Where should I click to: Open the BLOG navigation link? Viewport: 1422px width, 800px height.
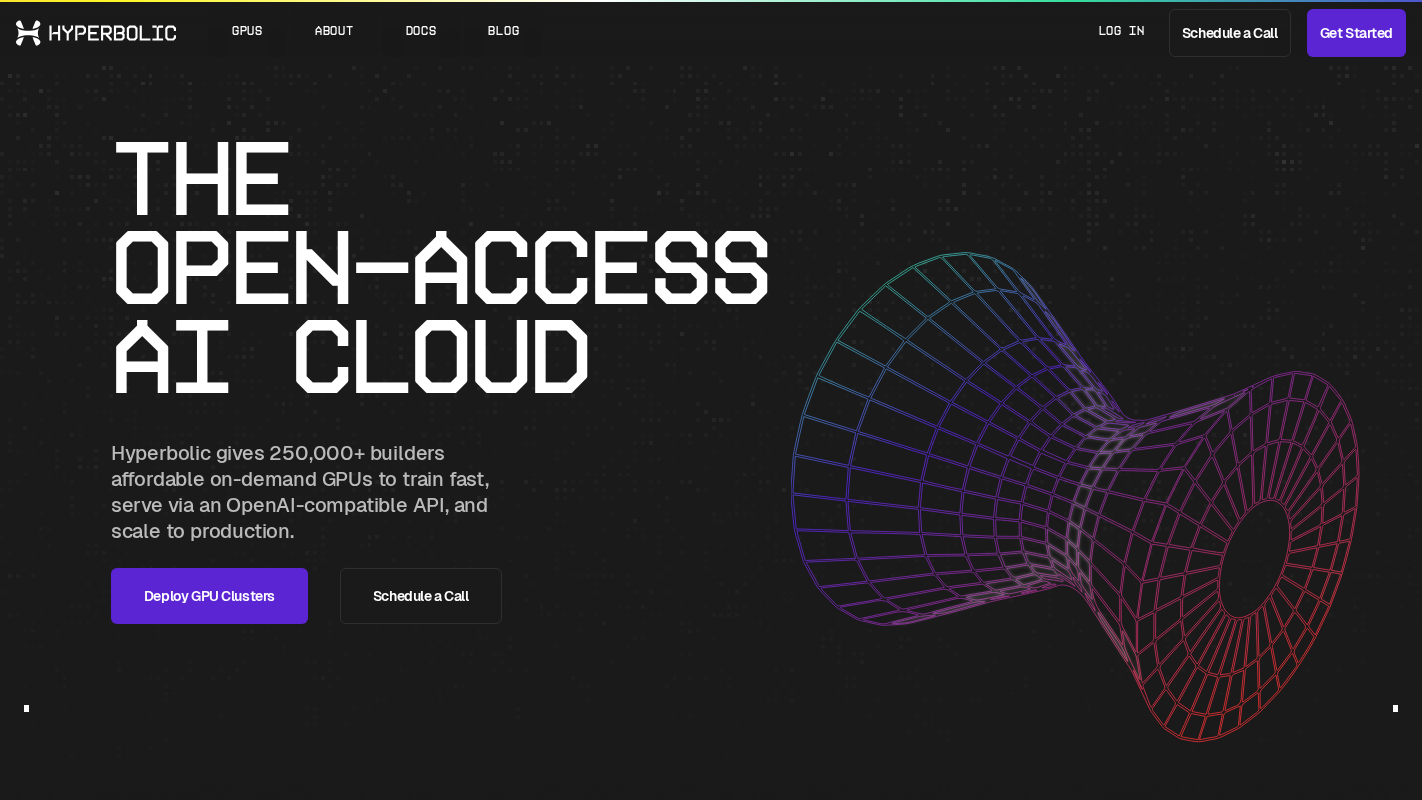pyautogui.click(x=503, y=31)
